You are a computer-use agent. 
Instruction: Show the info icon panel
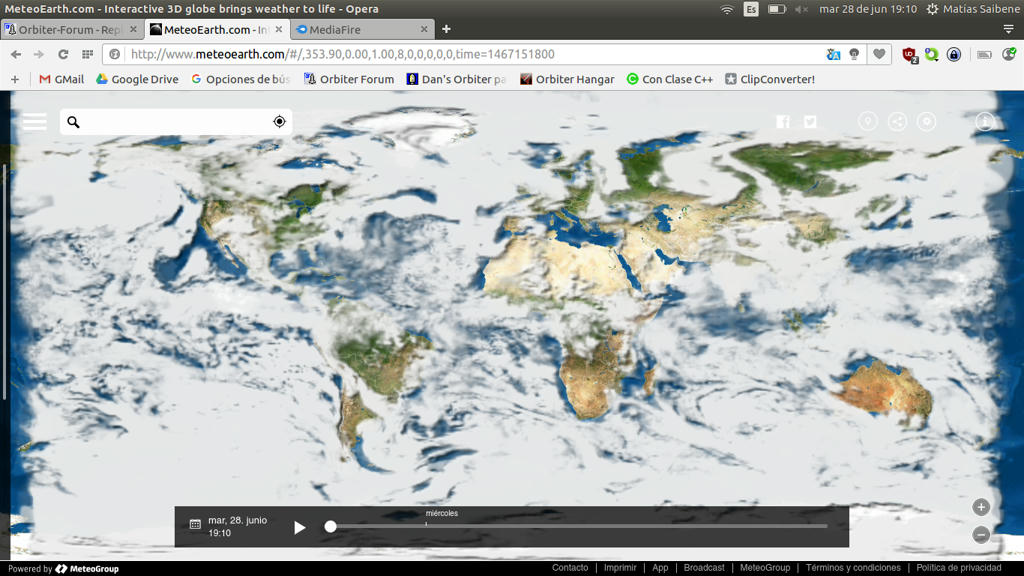(985, 121)
